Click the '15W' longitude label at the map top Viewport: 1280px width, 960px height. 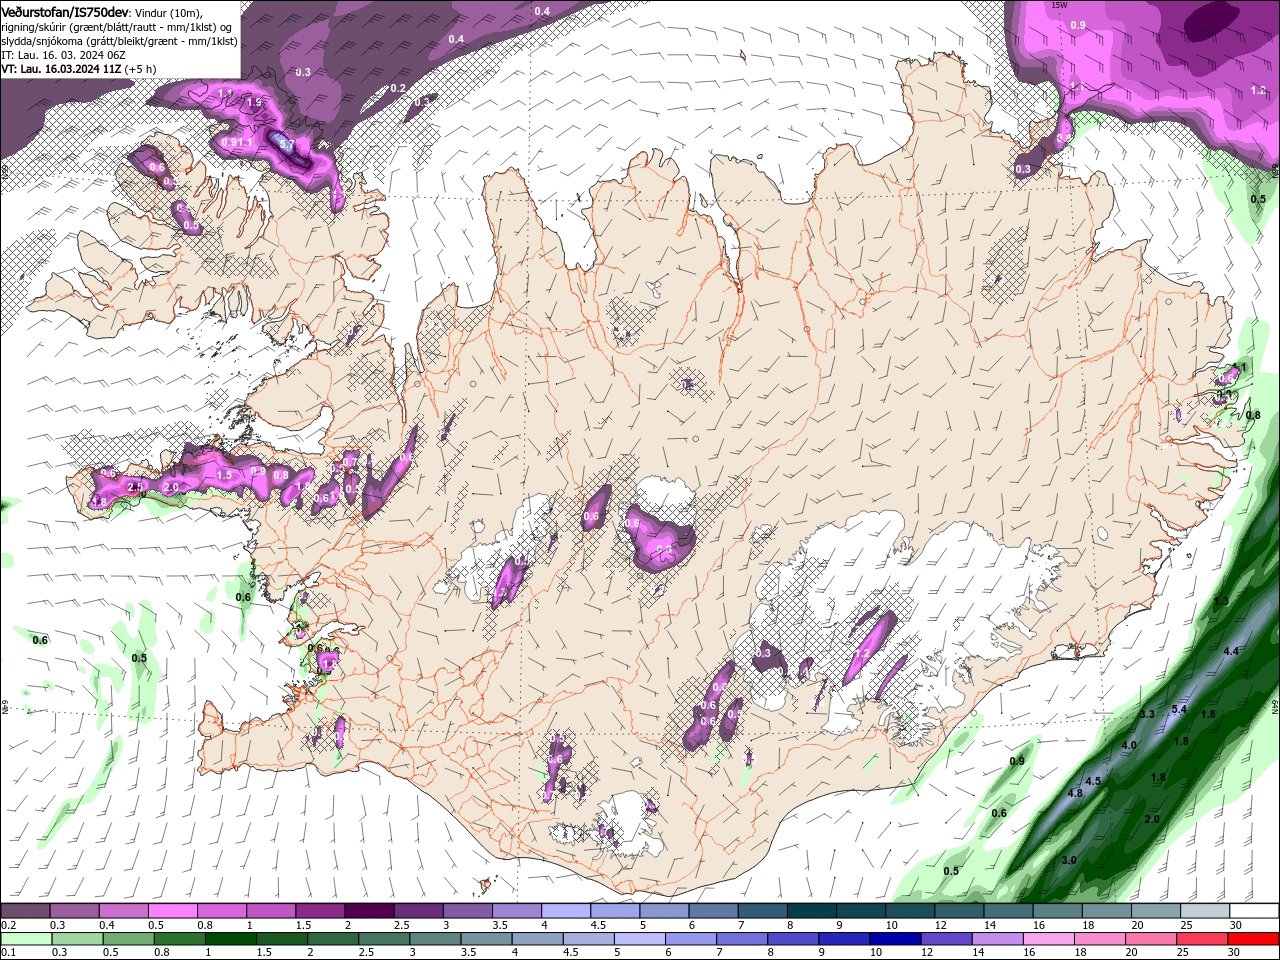coord(1059,5)
